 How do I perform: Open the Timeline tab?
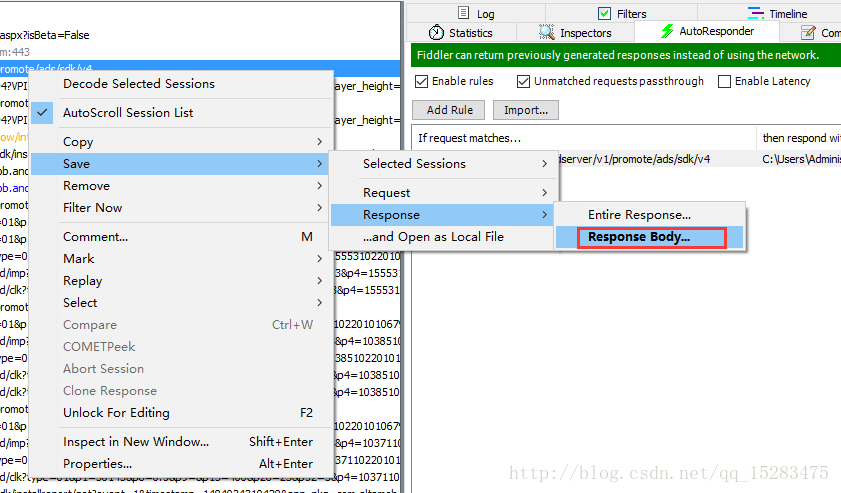click(x=778, y=13)
